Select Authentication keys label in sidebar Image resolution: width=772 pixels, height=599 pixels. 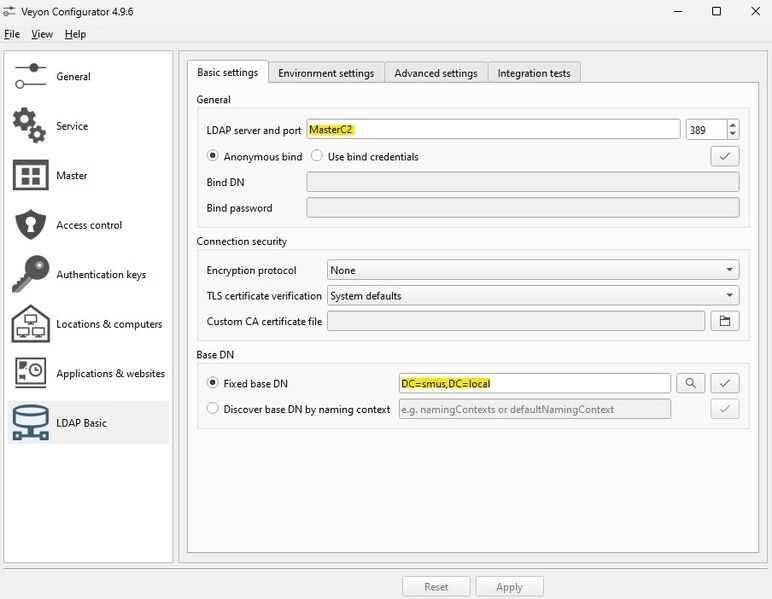101,274
